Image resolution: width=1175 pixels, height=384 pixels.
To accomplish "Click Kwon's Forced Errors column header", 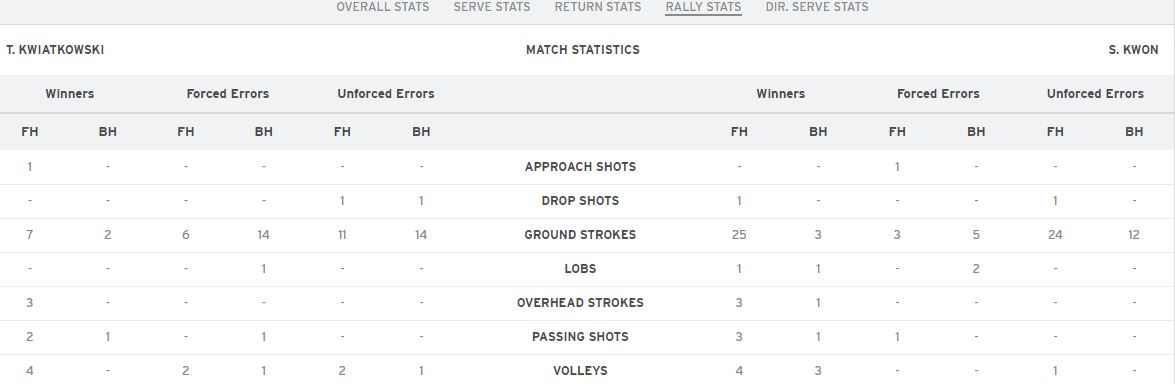I will 938,94.
